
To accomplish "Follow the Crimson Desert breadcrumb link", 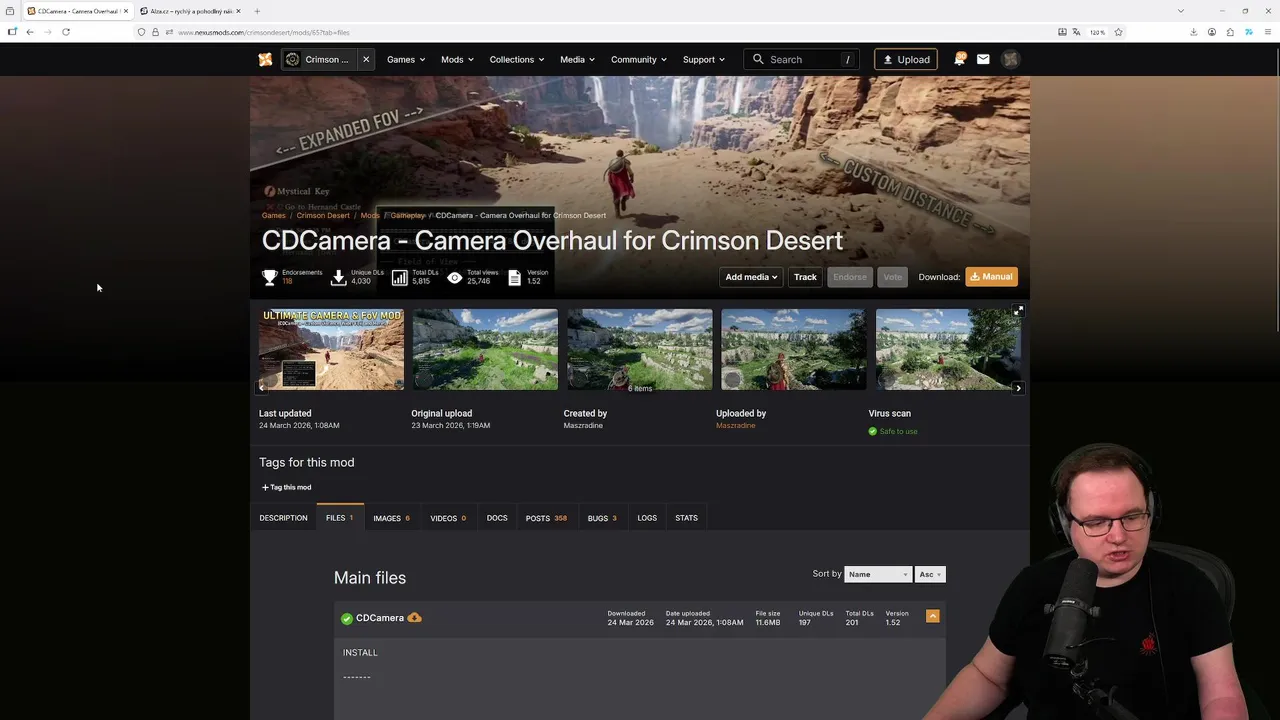I will point(323,215).
